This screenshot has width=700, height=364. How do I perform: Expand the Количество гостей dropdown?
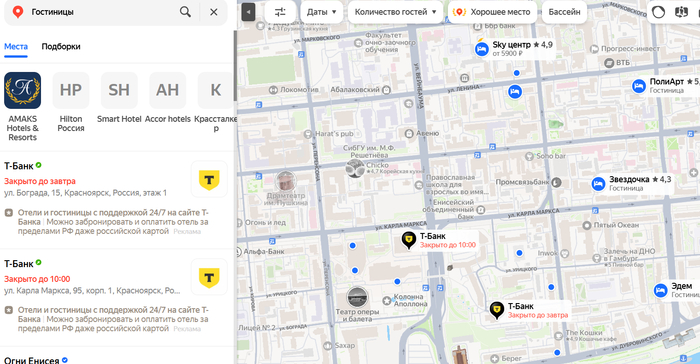click(x=396, y=12)
